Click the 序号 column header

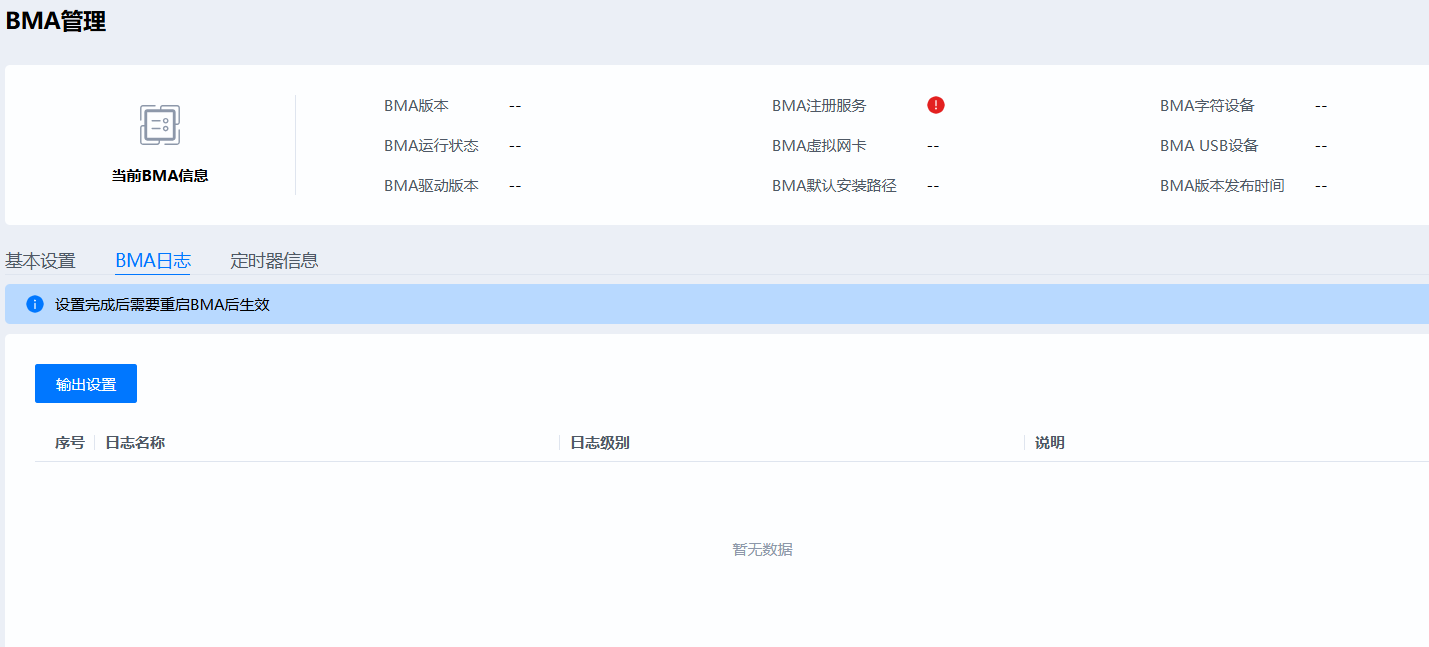point(68,442)
